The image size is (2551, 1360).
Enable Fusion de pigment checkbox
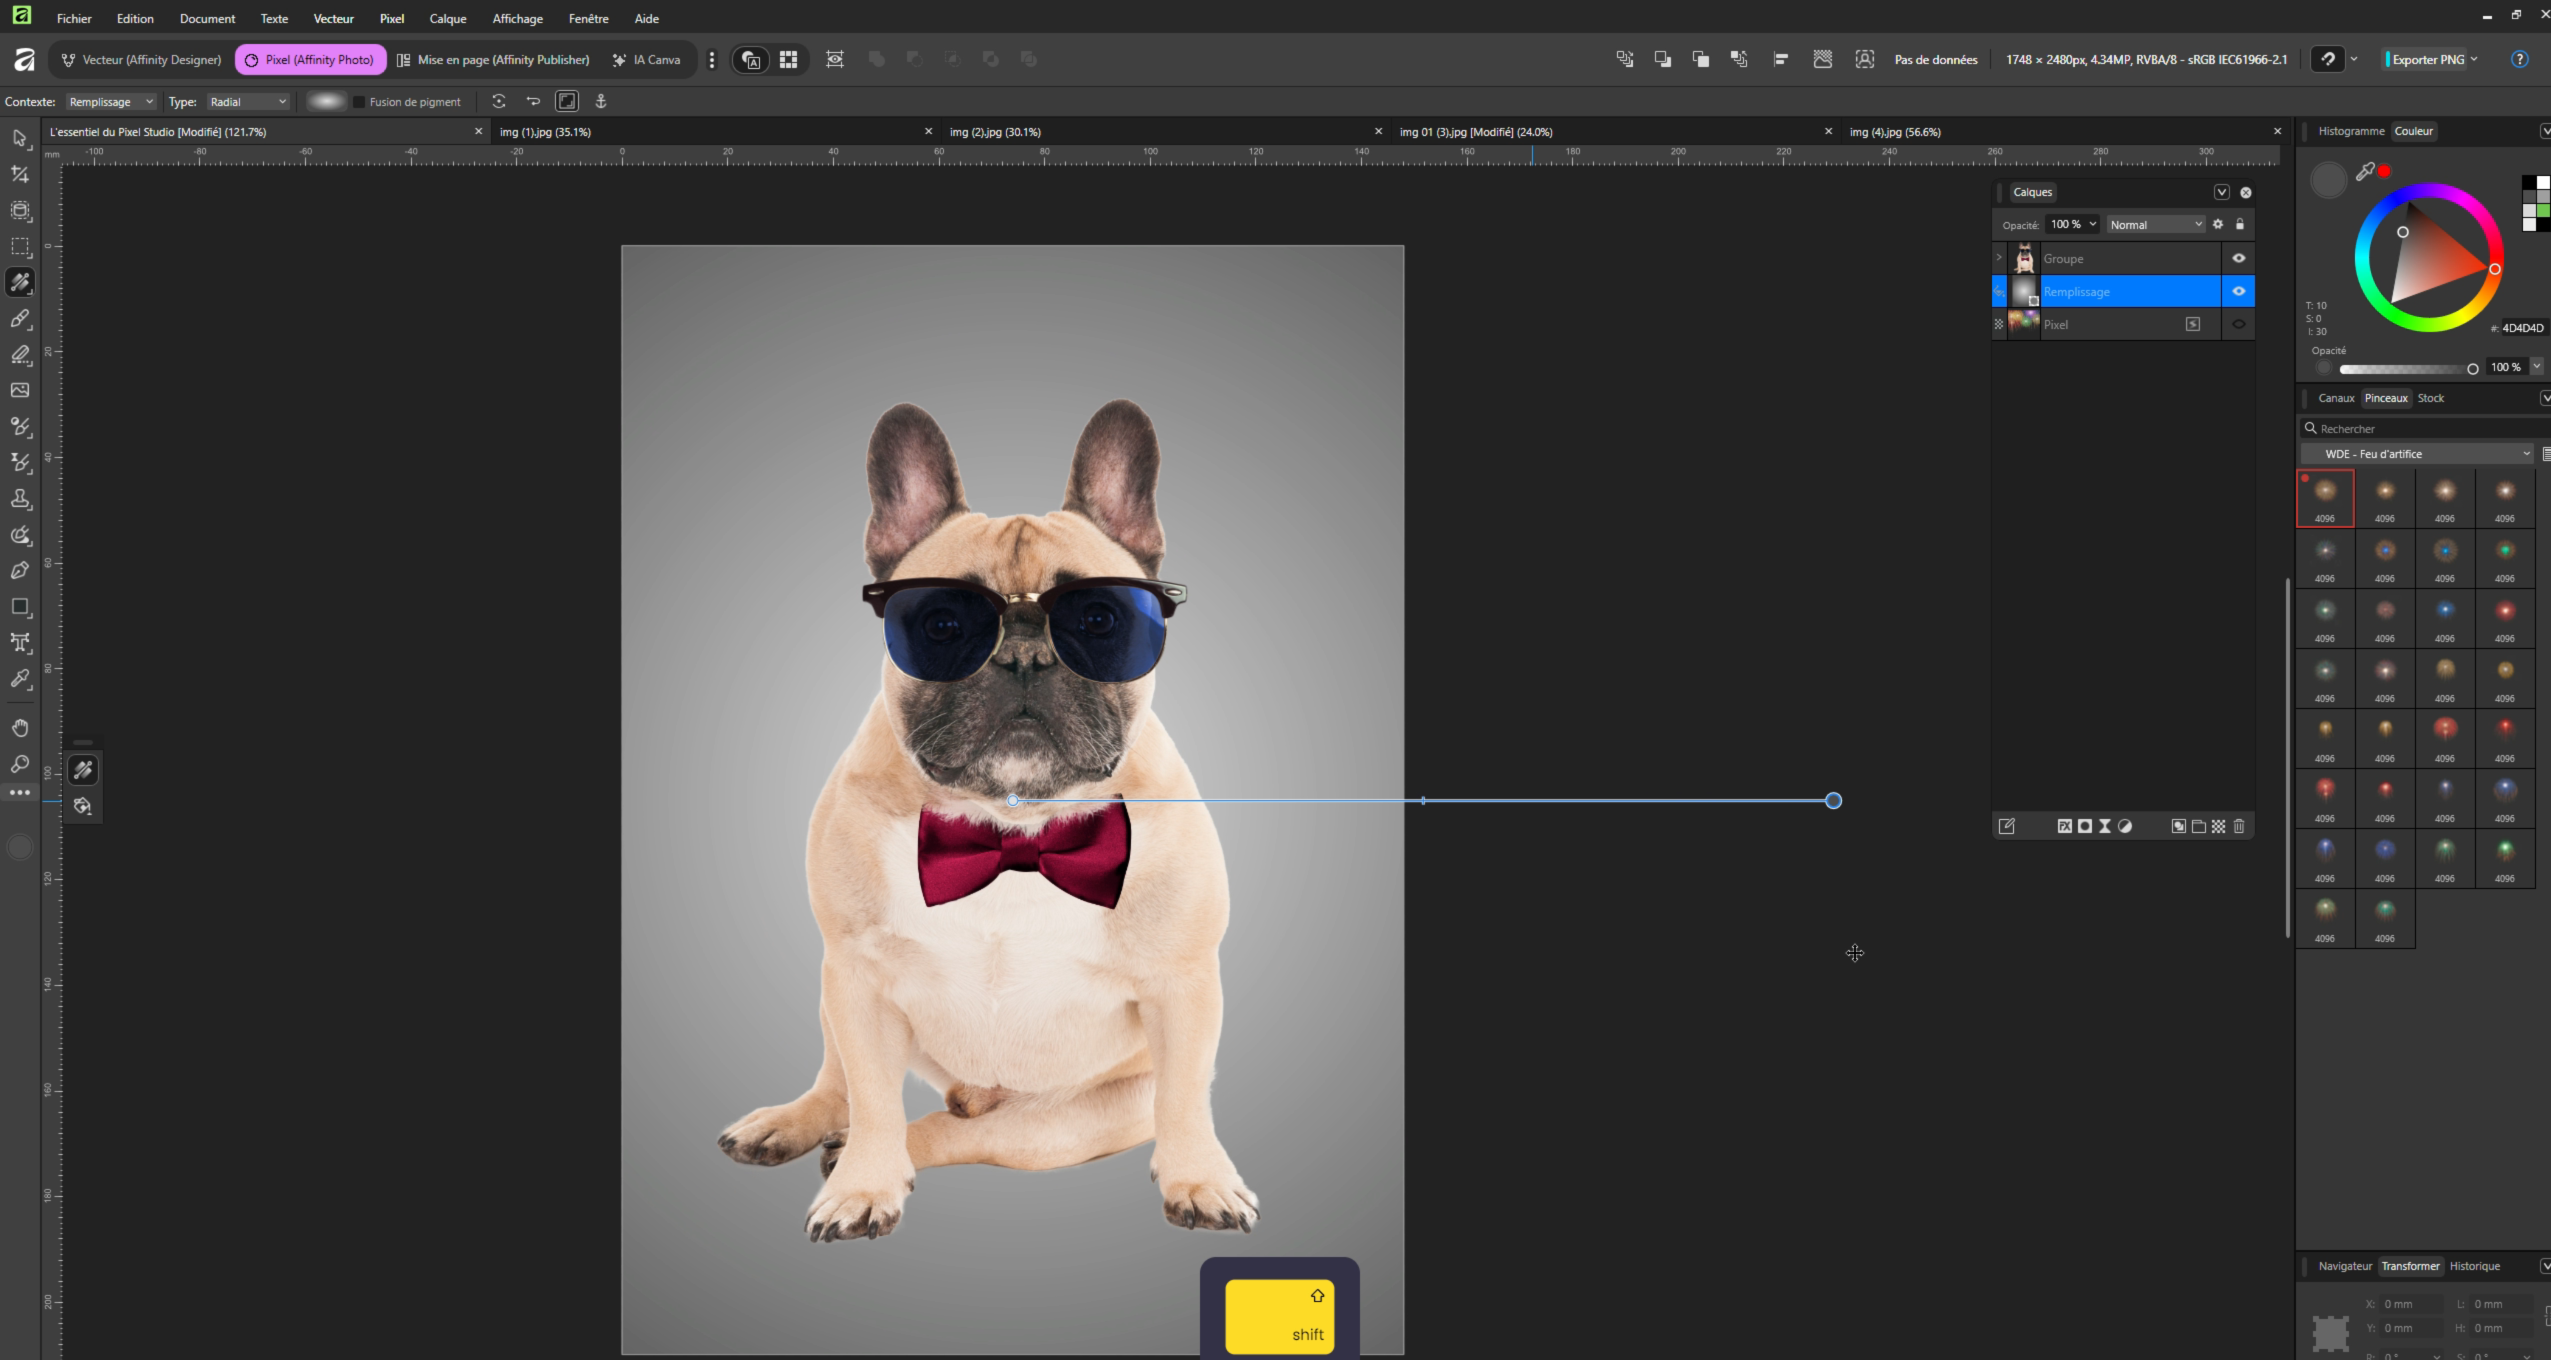tap(359, 102)
